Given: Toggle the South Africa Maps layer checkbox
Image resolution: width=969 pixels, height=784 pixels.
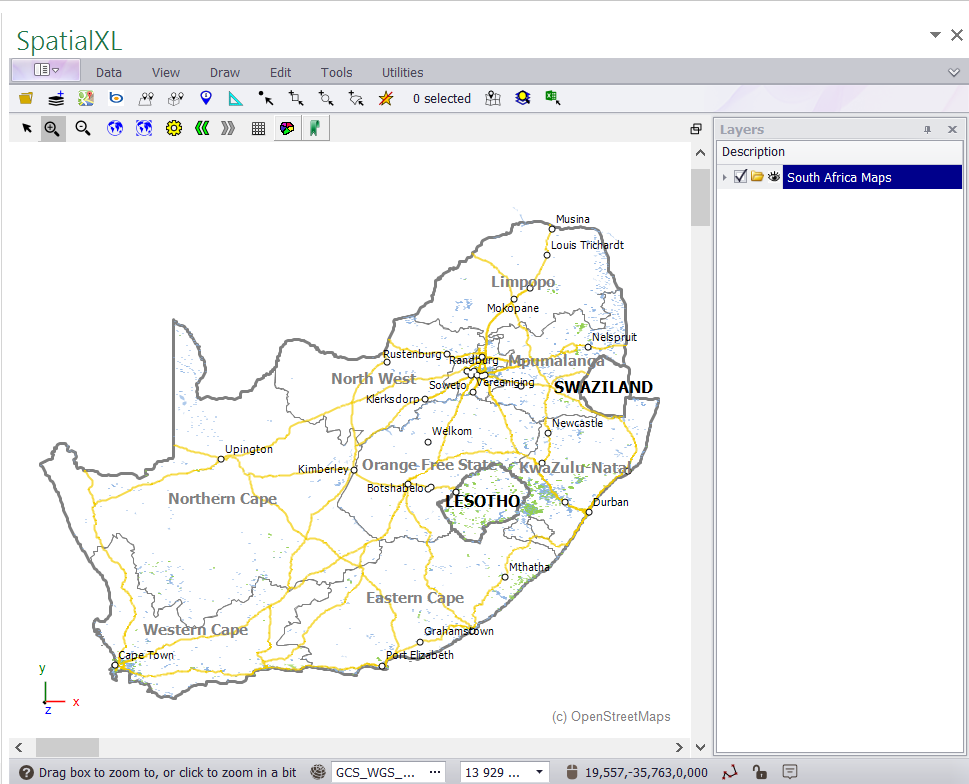Looking at the screenshot, I should click(x=739, y=176).
